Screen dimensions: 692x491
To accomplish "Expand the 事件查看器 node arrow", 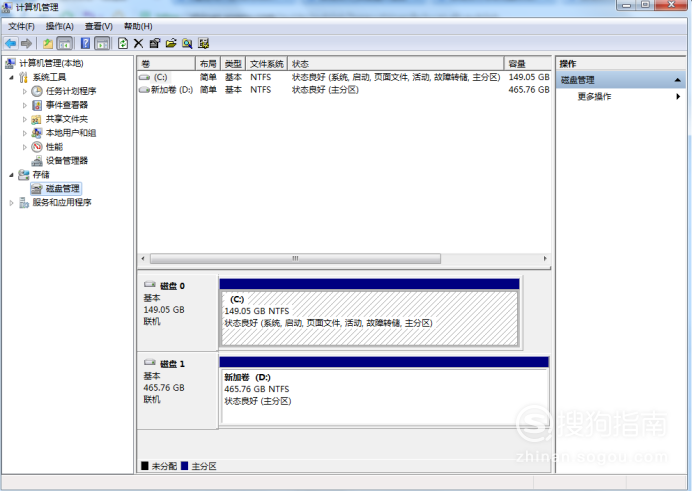I will click(25, 105).
